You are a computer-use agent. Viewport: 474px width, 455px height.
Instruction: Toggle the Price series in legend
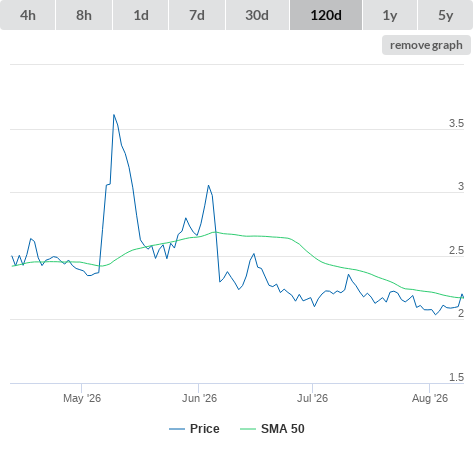click(204, 429)
